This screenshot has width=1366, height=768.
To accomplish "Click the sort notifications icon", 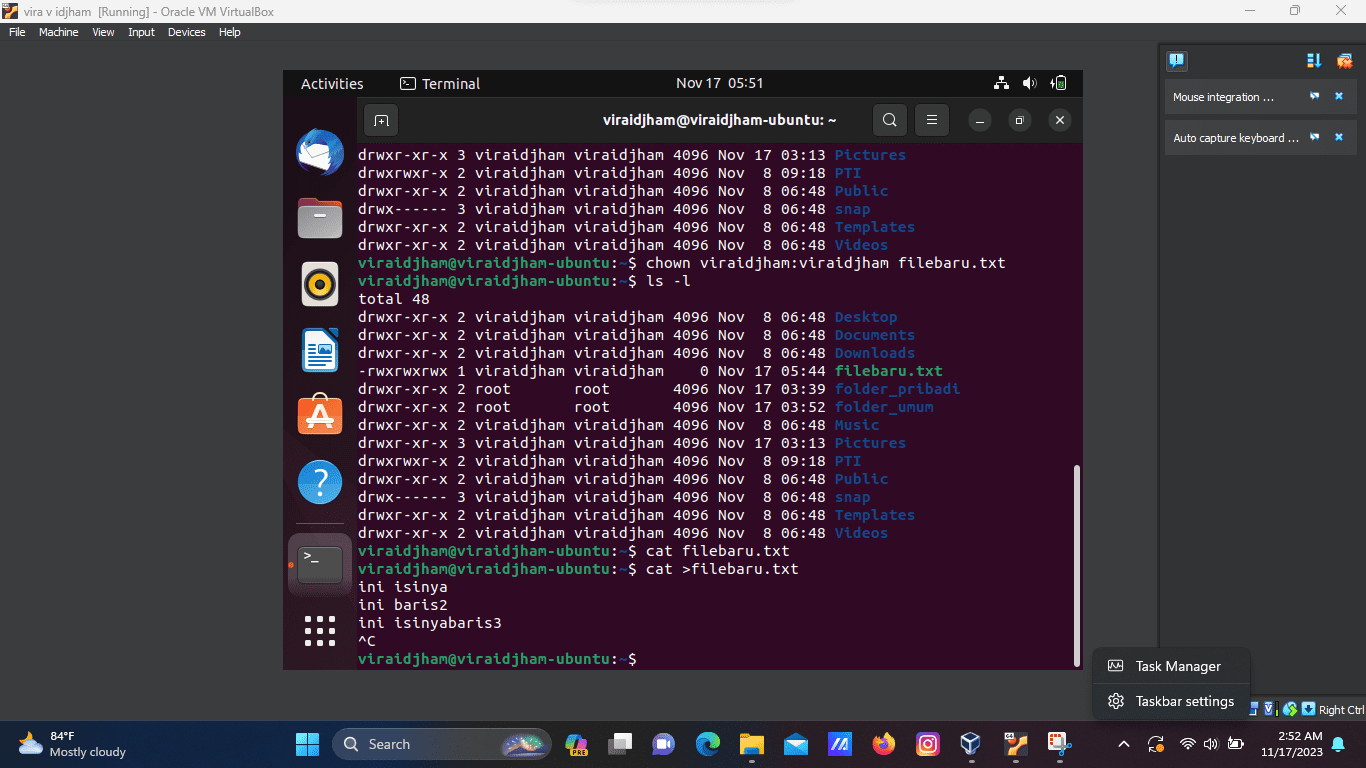I will (x=1314, y=61).
